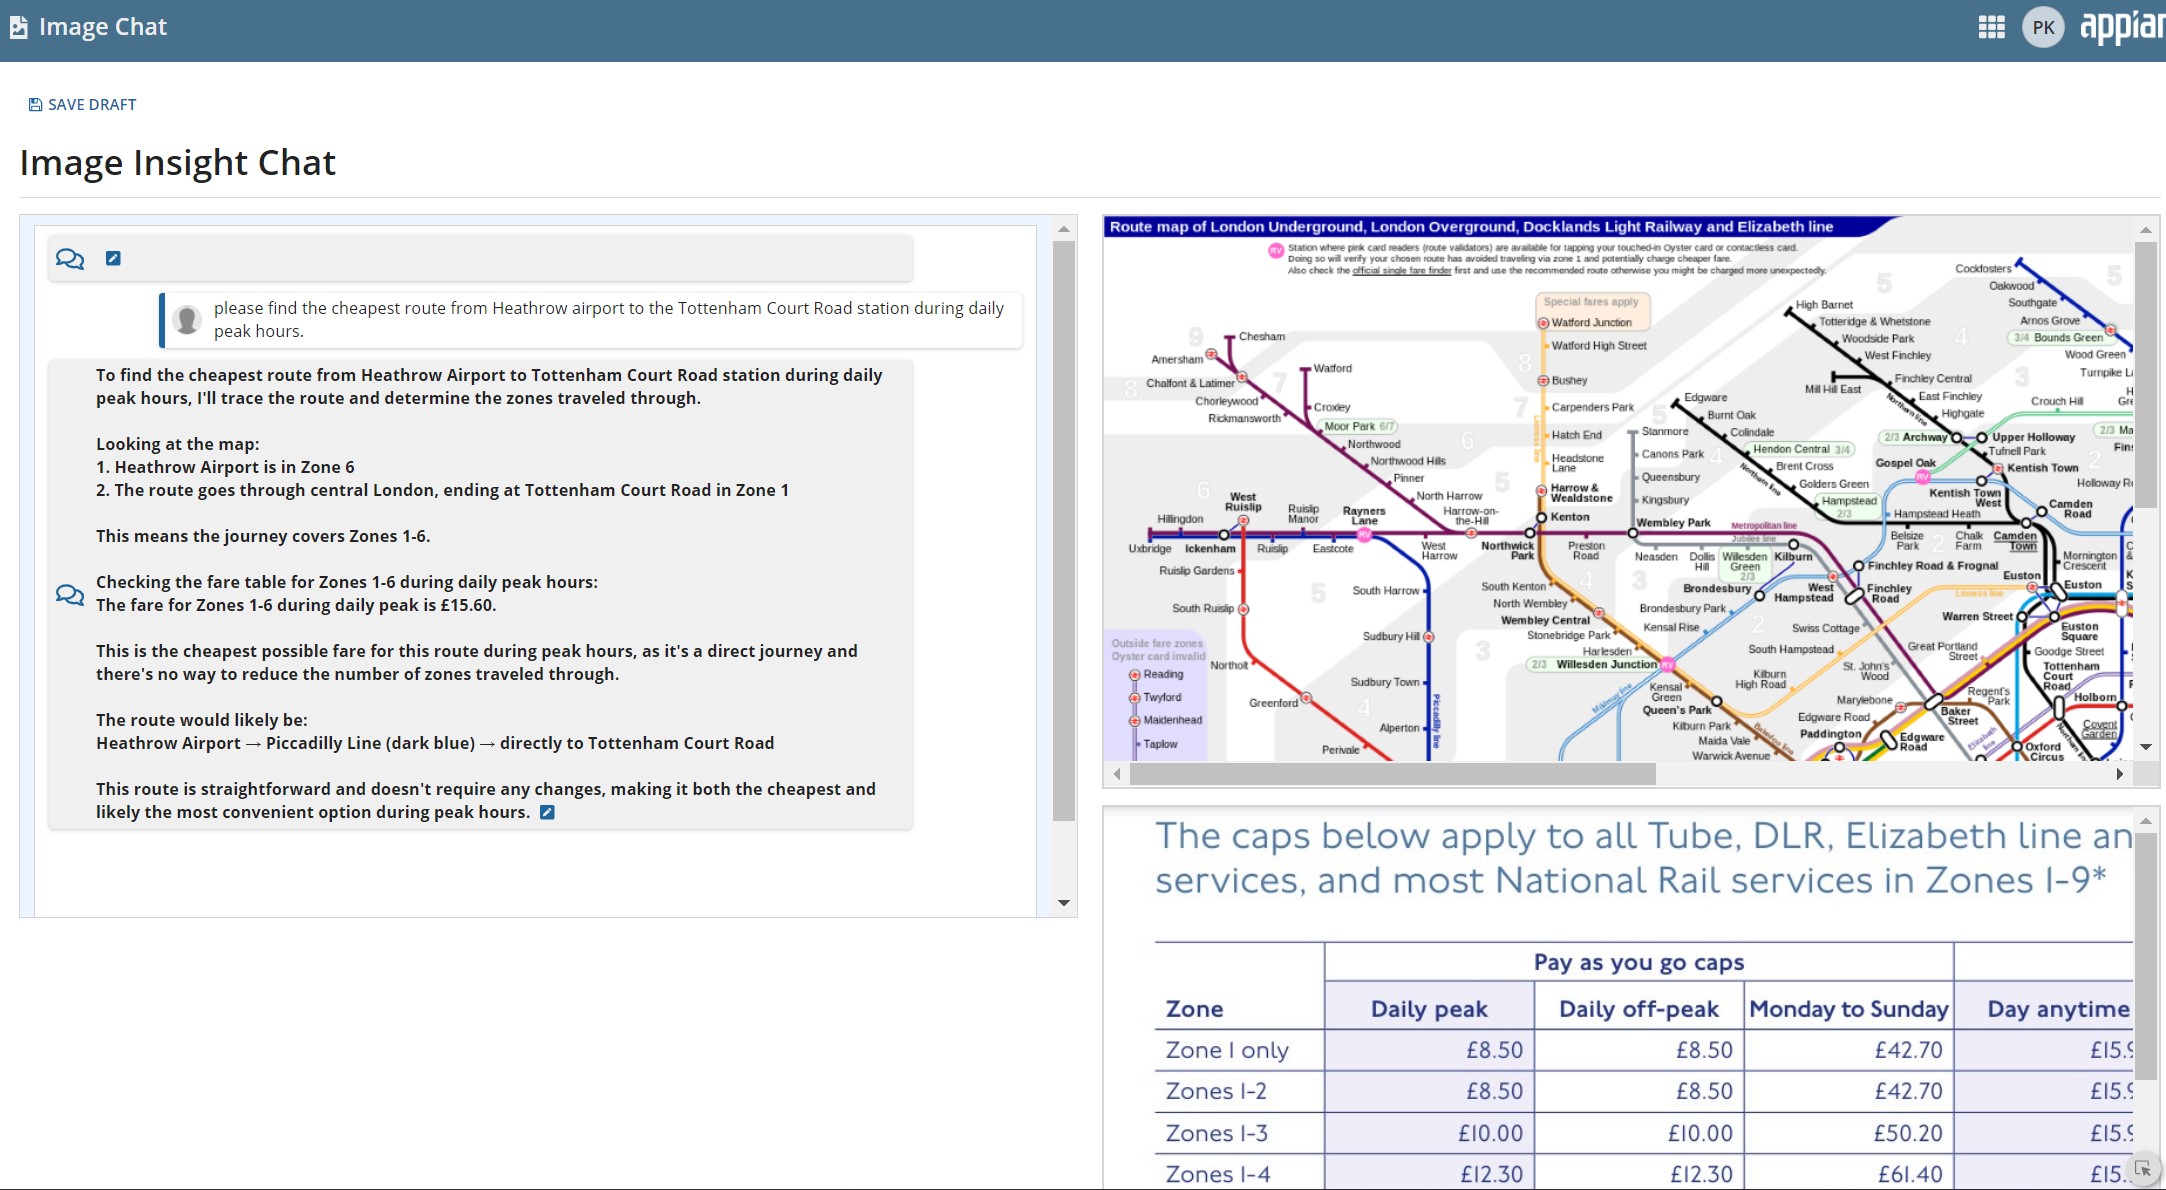Click the 'Zones I-2' row label

tap(1215, 1091)
